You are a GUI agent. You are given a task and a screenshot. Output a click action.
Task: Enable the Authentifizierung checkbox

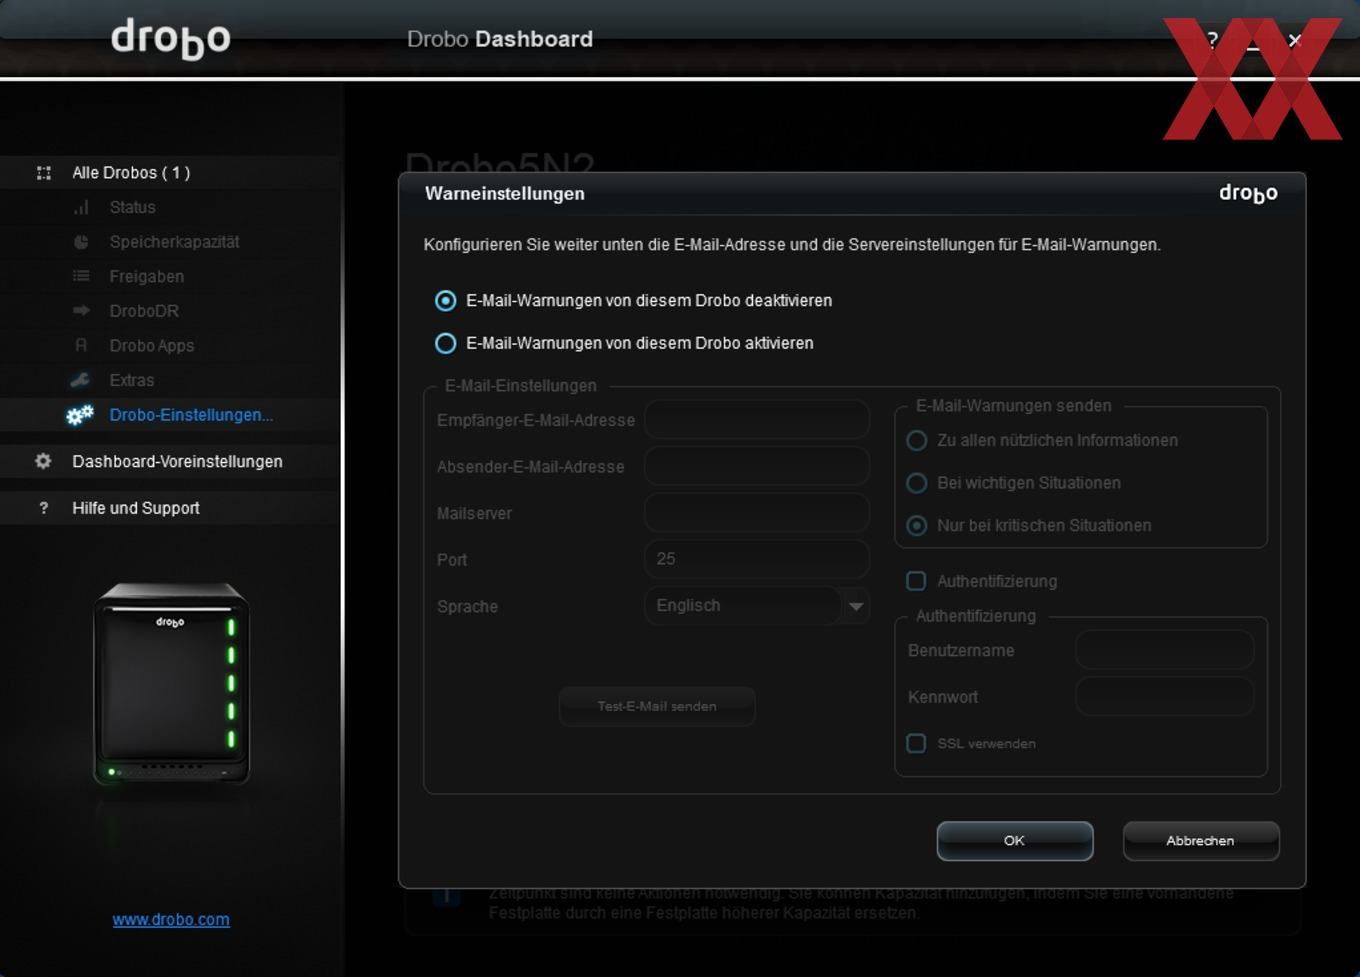pos(916,581)
